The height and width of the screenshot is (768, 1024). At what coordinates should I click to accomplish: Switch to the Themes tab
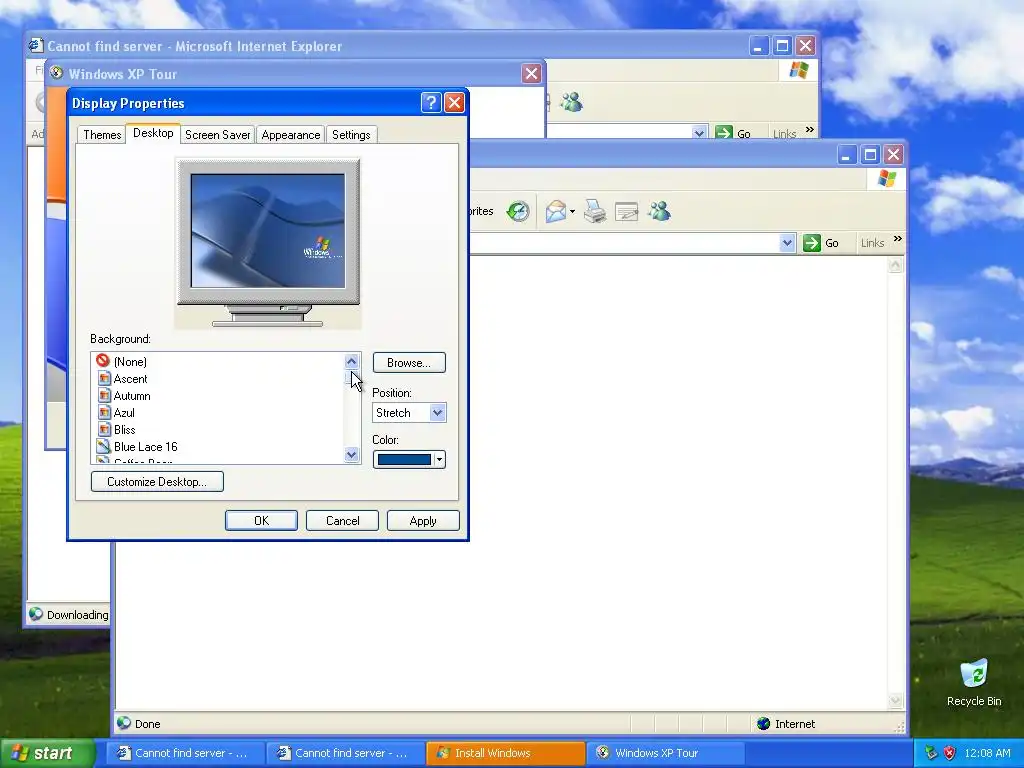pyautogui.click(x=102, y=135)
